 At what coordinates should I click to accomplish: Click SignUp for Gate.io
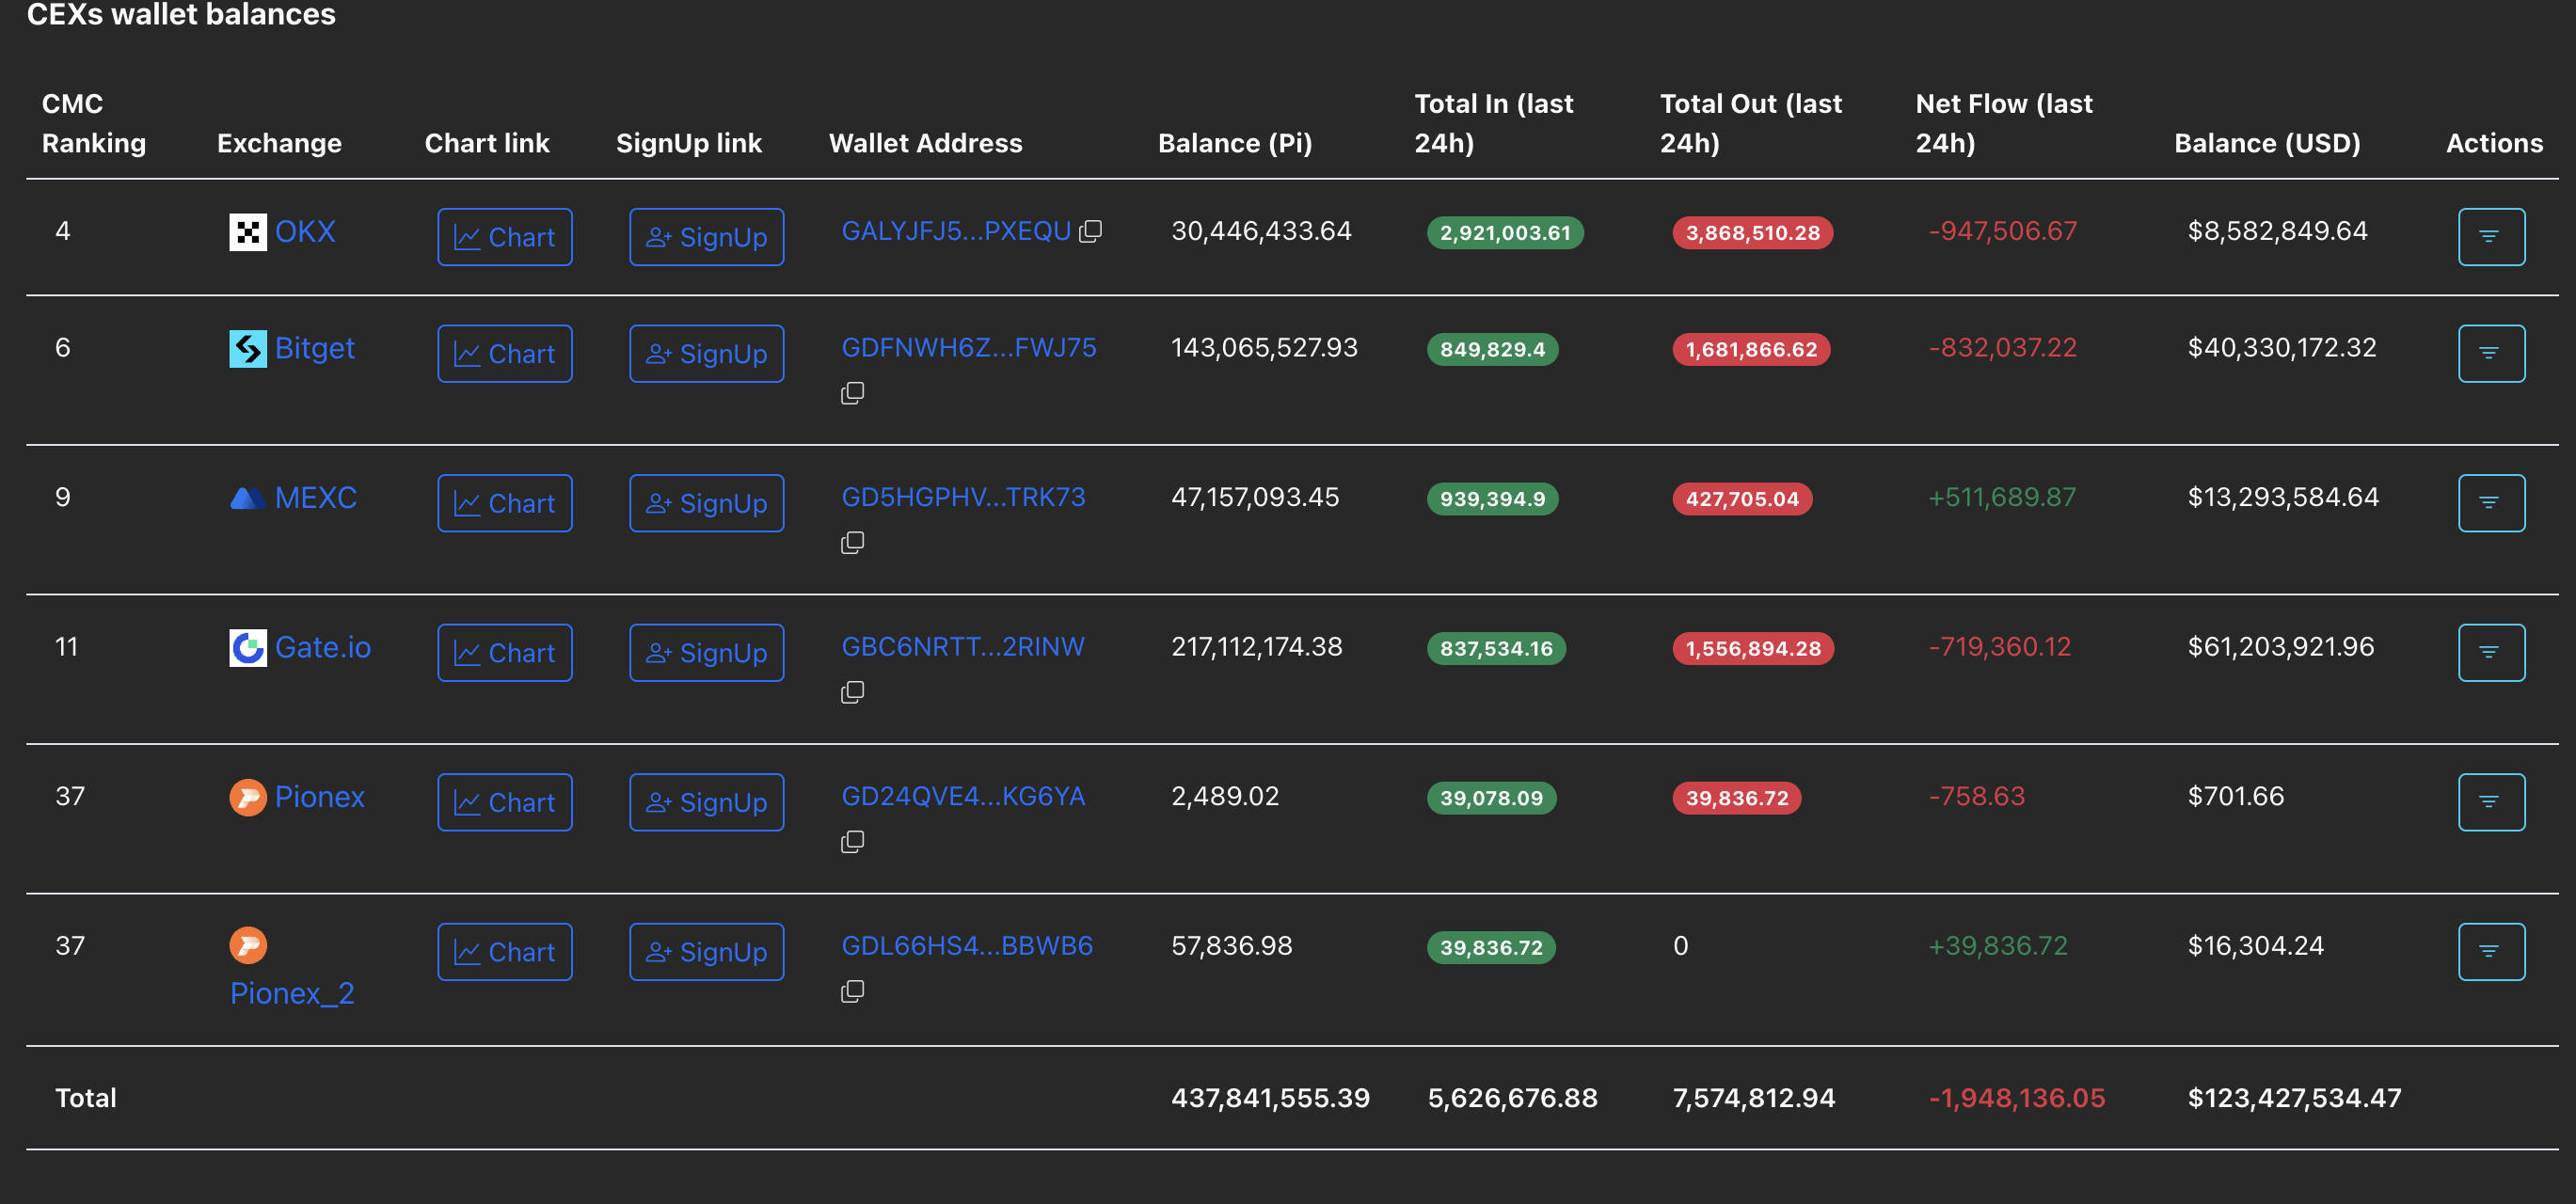[706, 653]
